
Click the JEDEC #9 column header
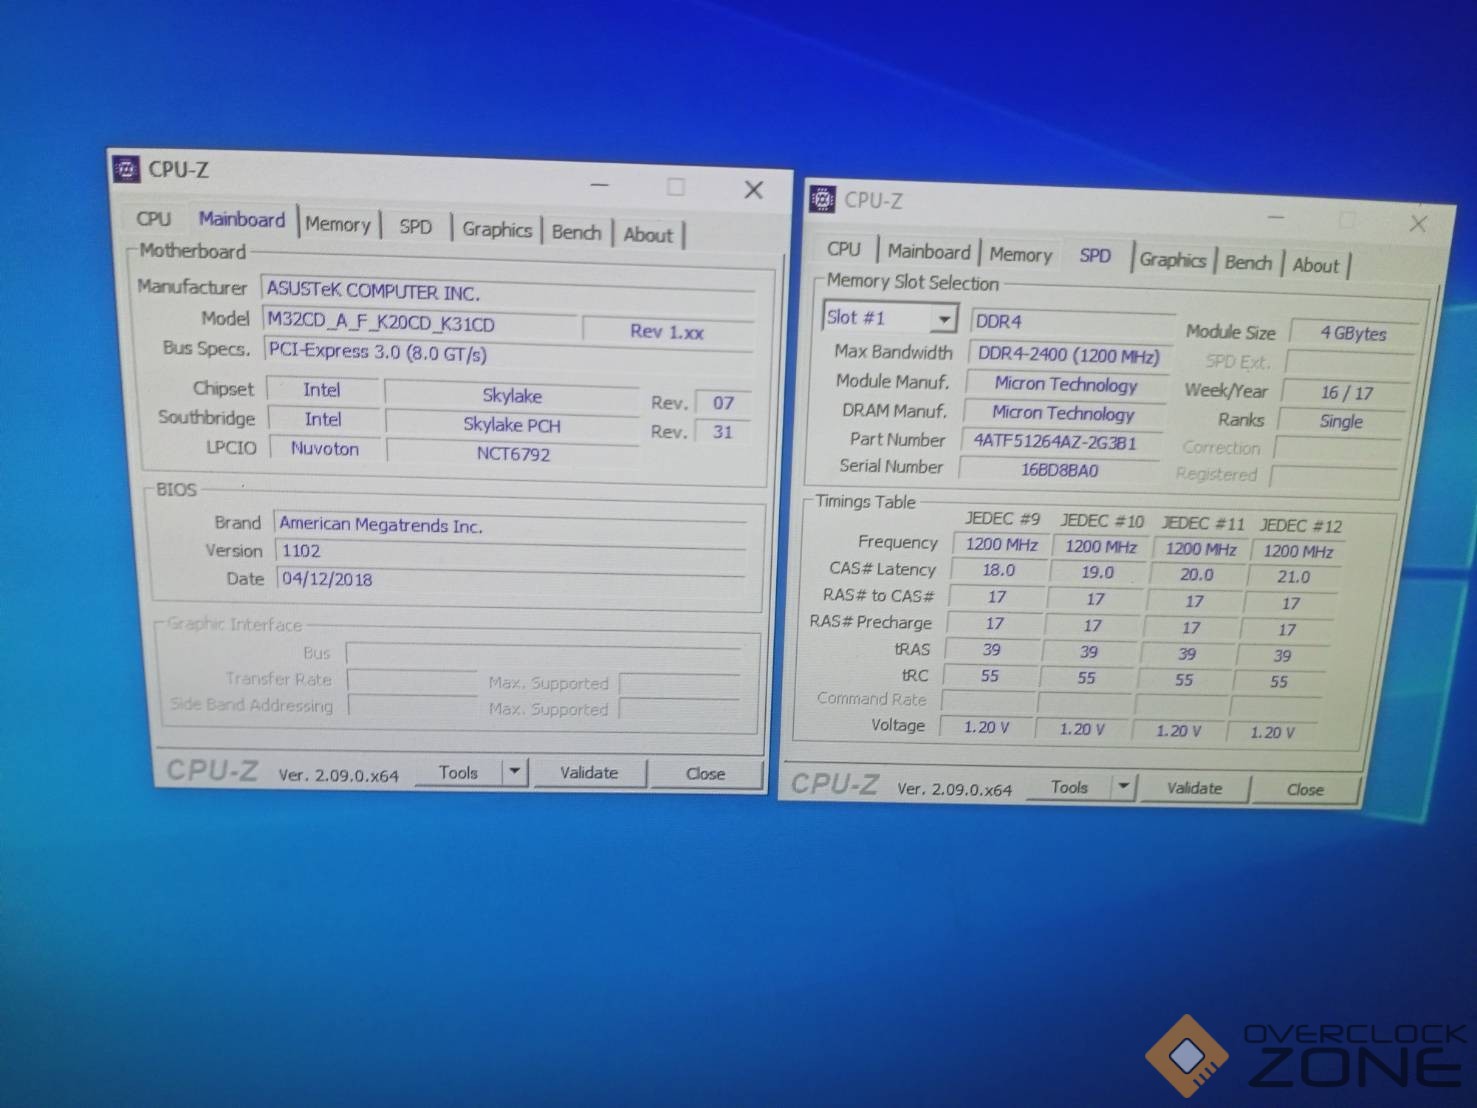(1002, 518)
